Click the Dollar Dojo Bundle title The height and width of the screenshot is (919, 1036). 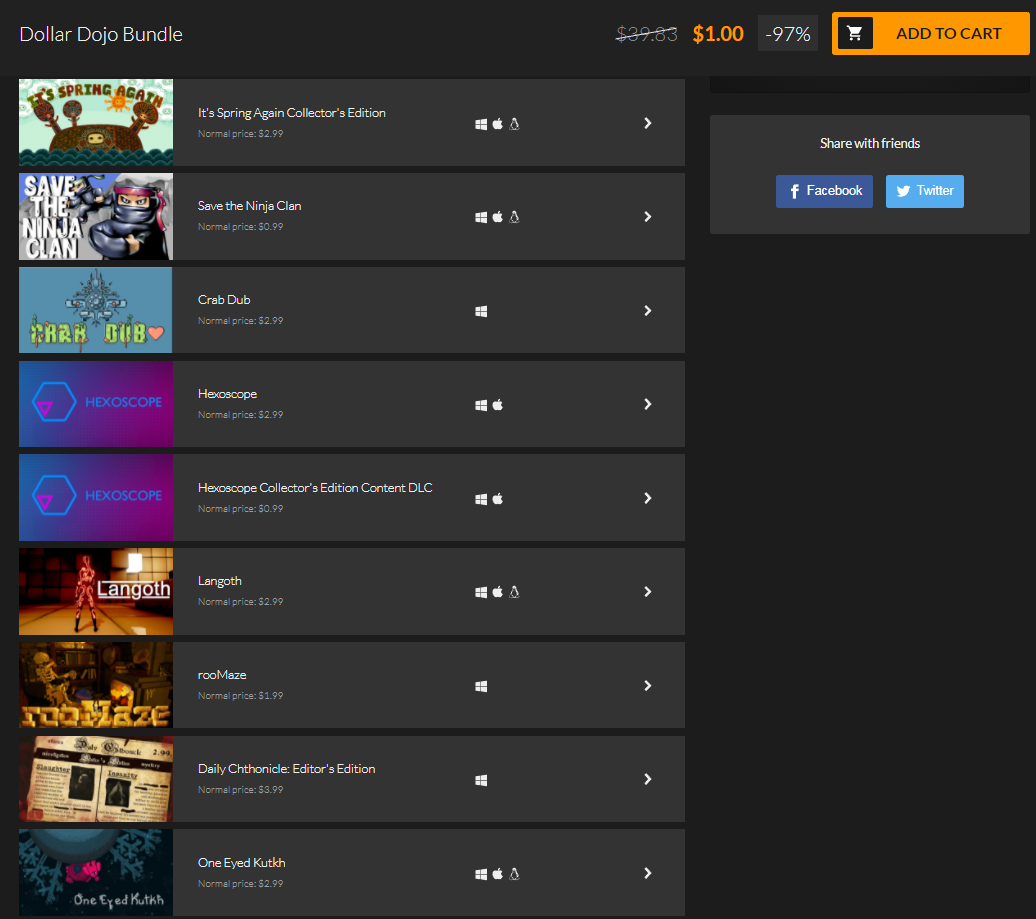tap(101, 34)
